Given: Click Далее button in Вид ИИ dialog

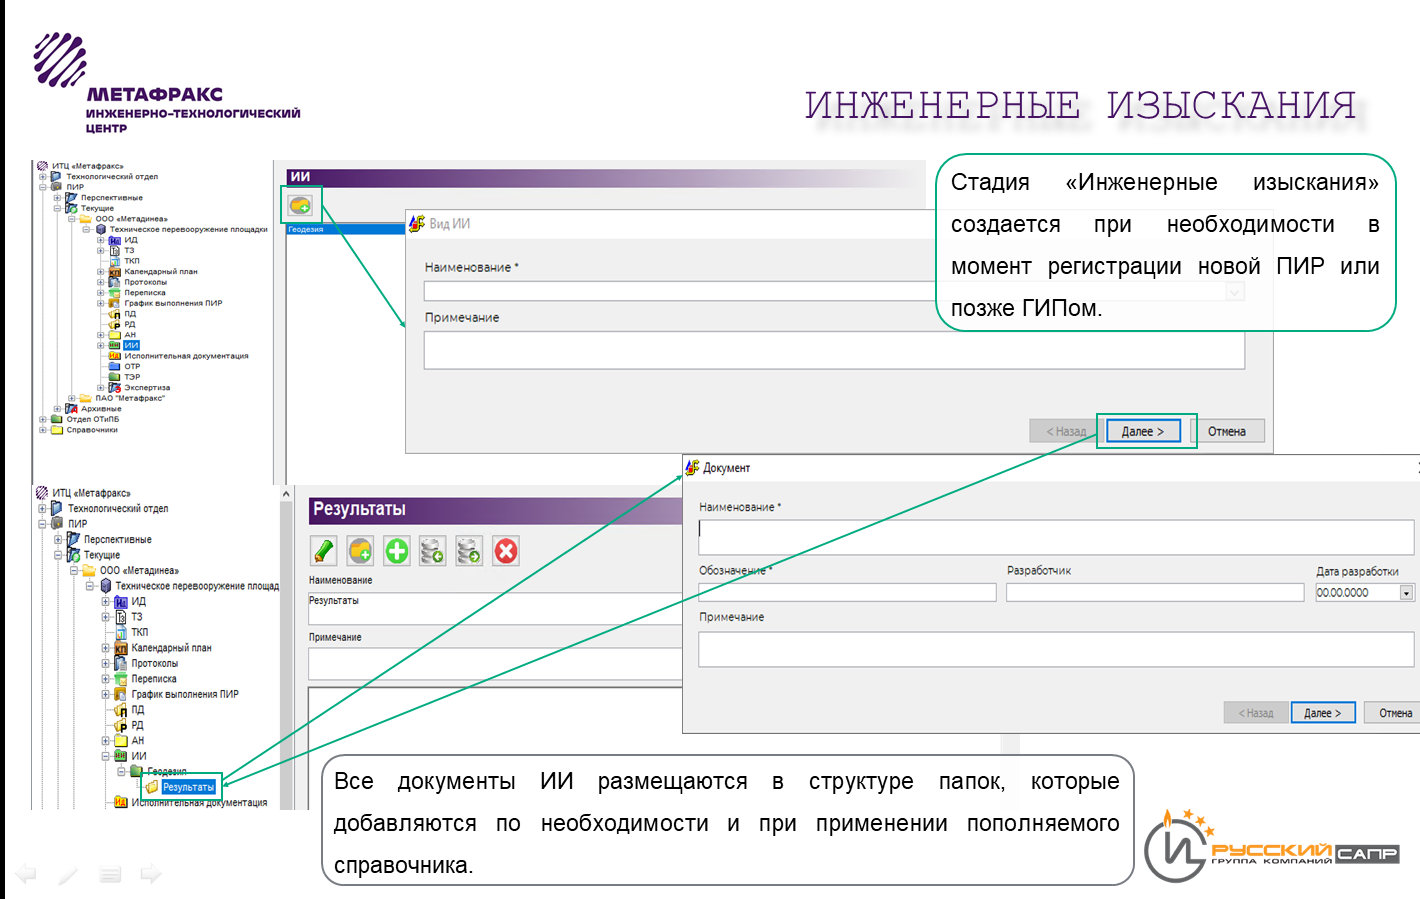Looking at the screenshot, I should pos(1143,431).
